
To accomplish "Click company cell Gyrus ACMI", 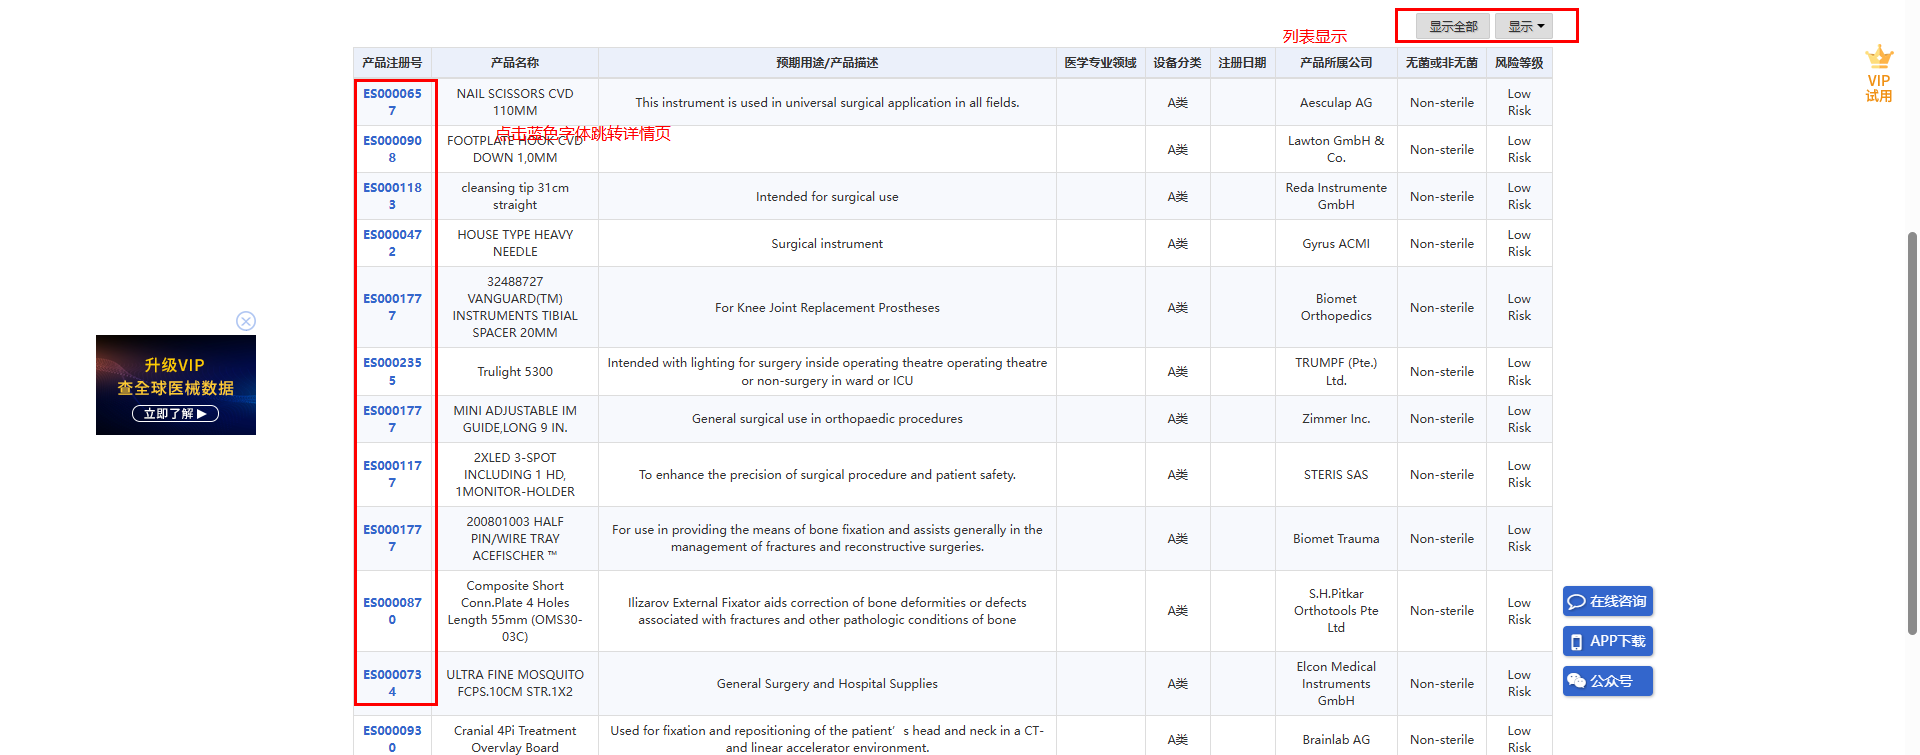I will 1336,243.
